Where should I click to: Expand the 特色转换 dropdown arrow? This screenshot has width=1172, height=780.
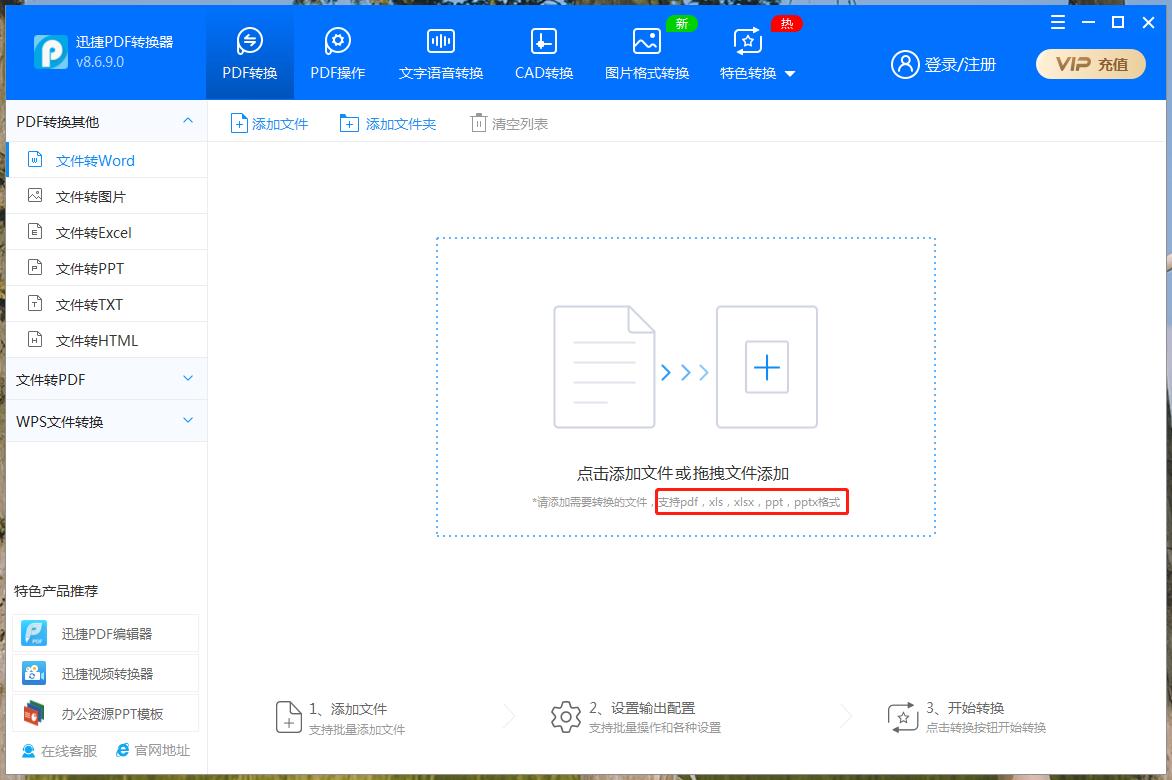[789, 73]
